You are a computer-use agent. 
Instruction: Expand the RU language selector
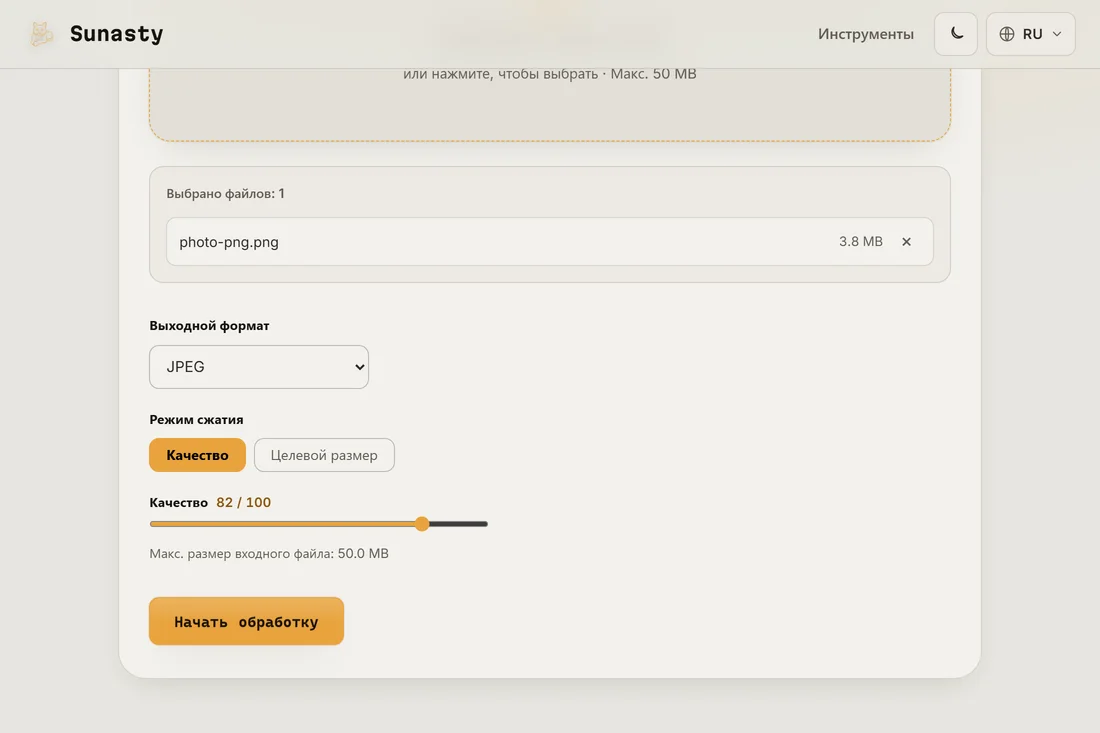coord(1030,34)
